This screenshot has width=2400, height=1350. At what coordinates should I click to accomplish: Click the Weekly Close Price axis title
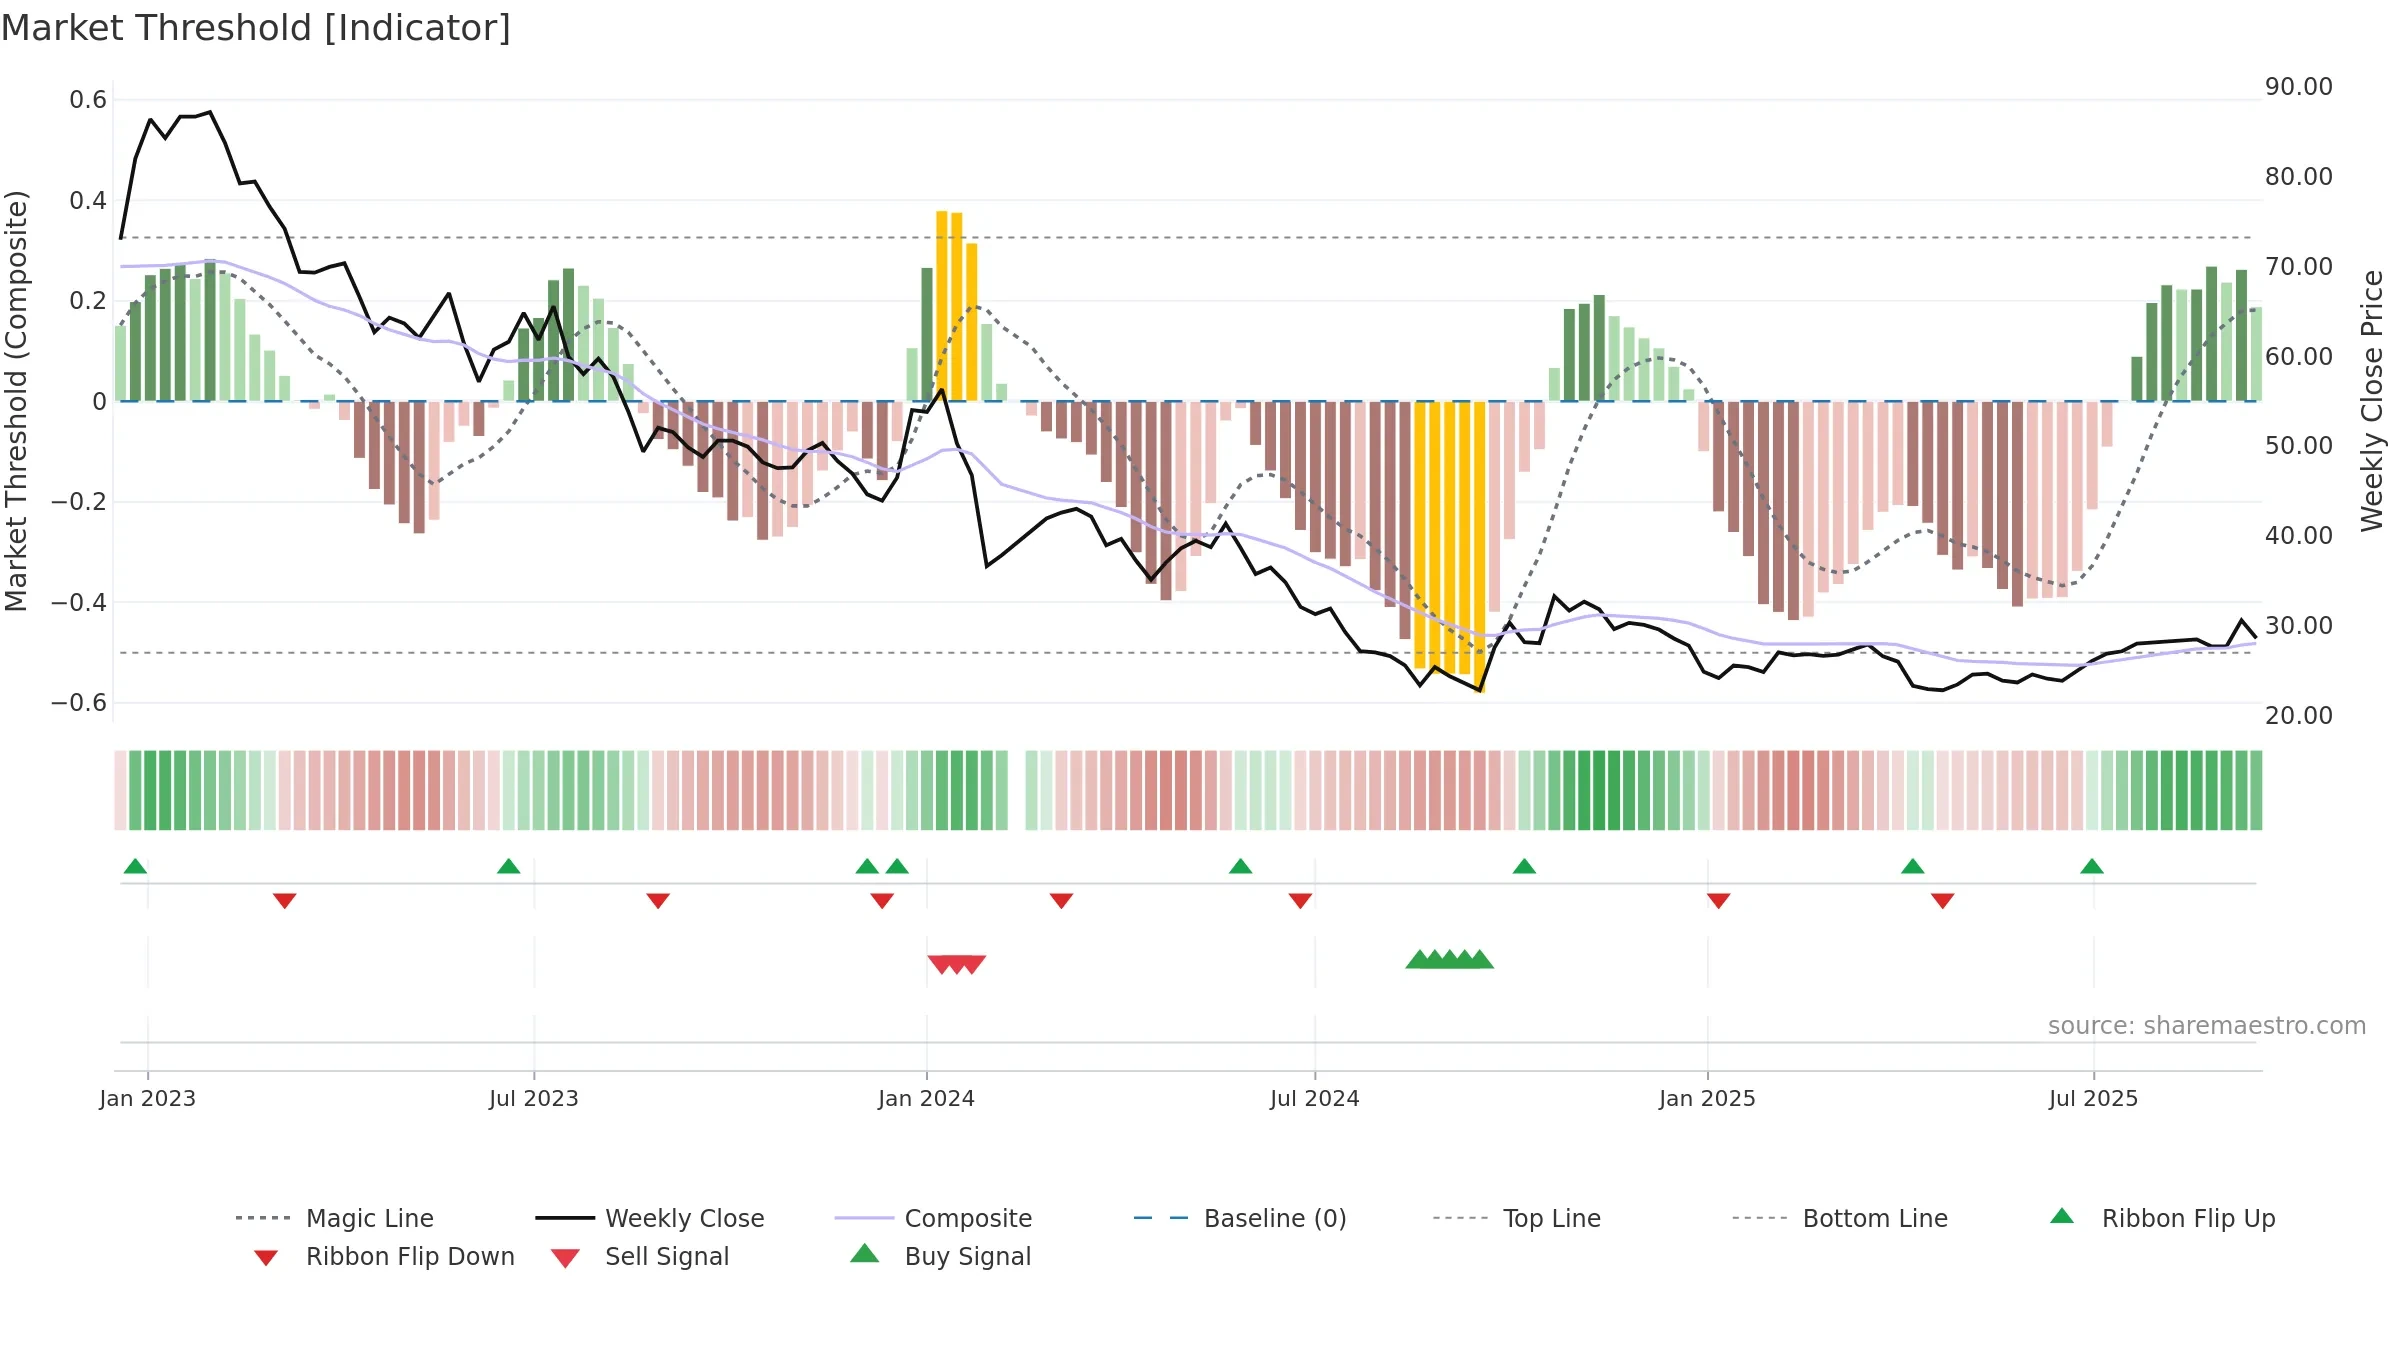(x=2373, y=401)
